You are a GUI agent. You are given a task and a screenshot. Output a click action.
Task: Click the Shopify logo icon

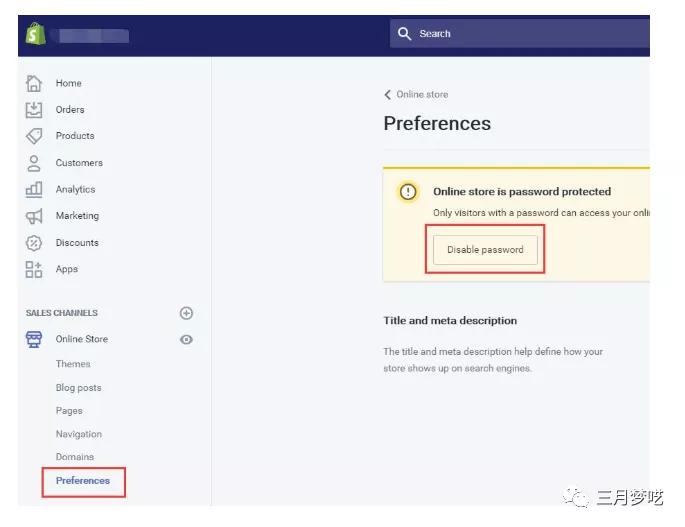click(36, 35)
